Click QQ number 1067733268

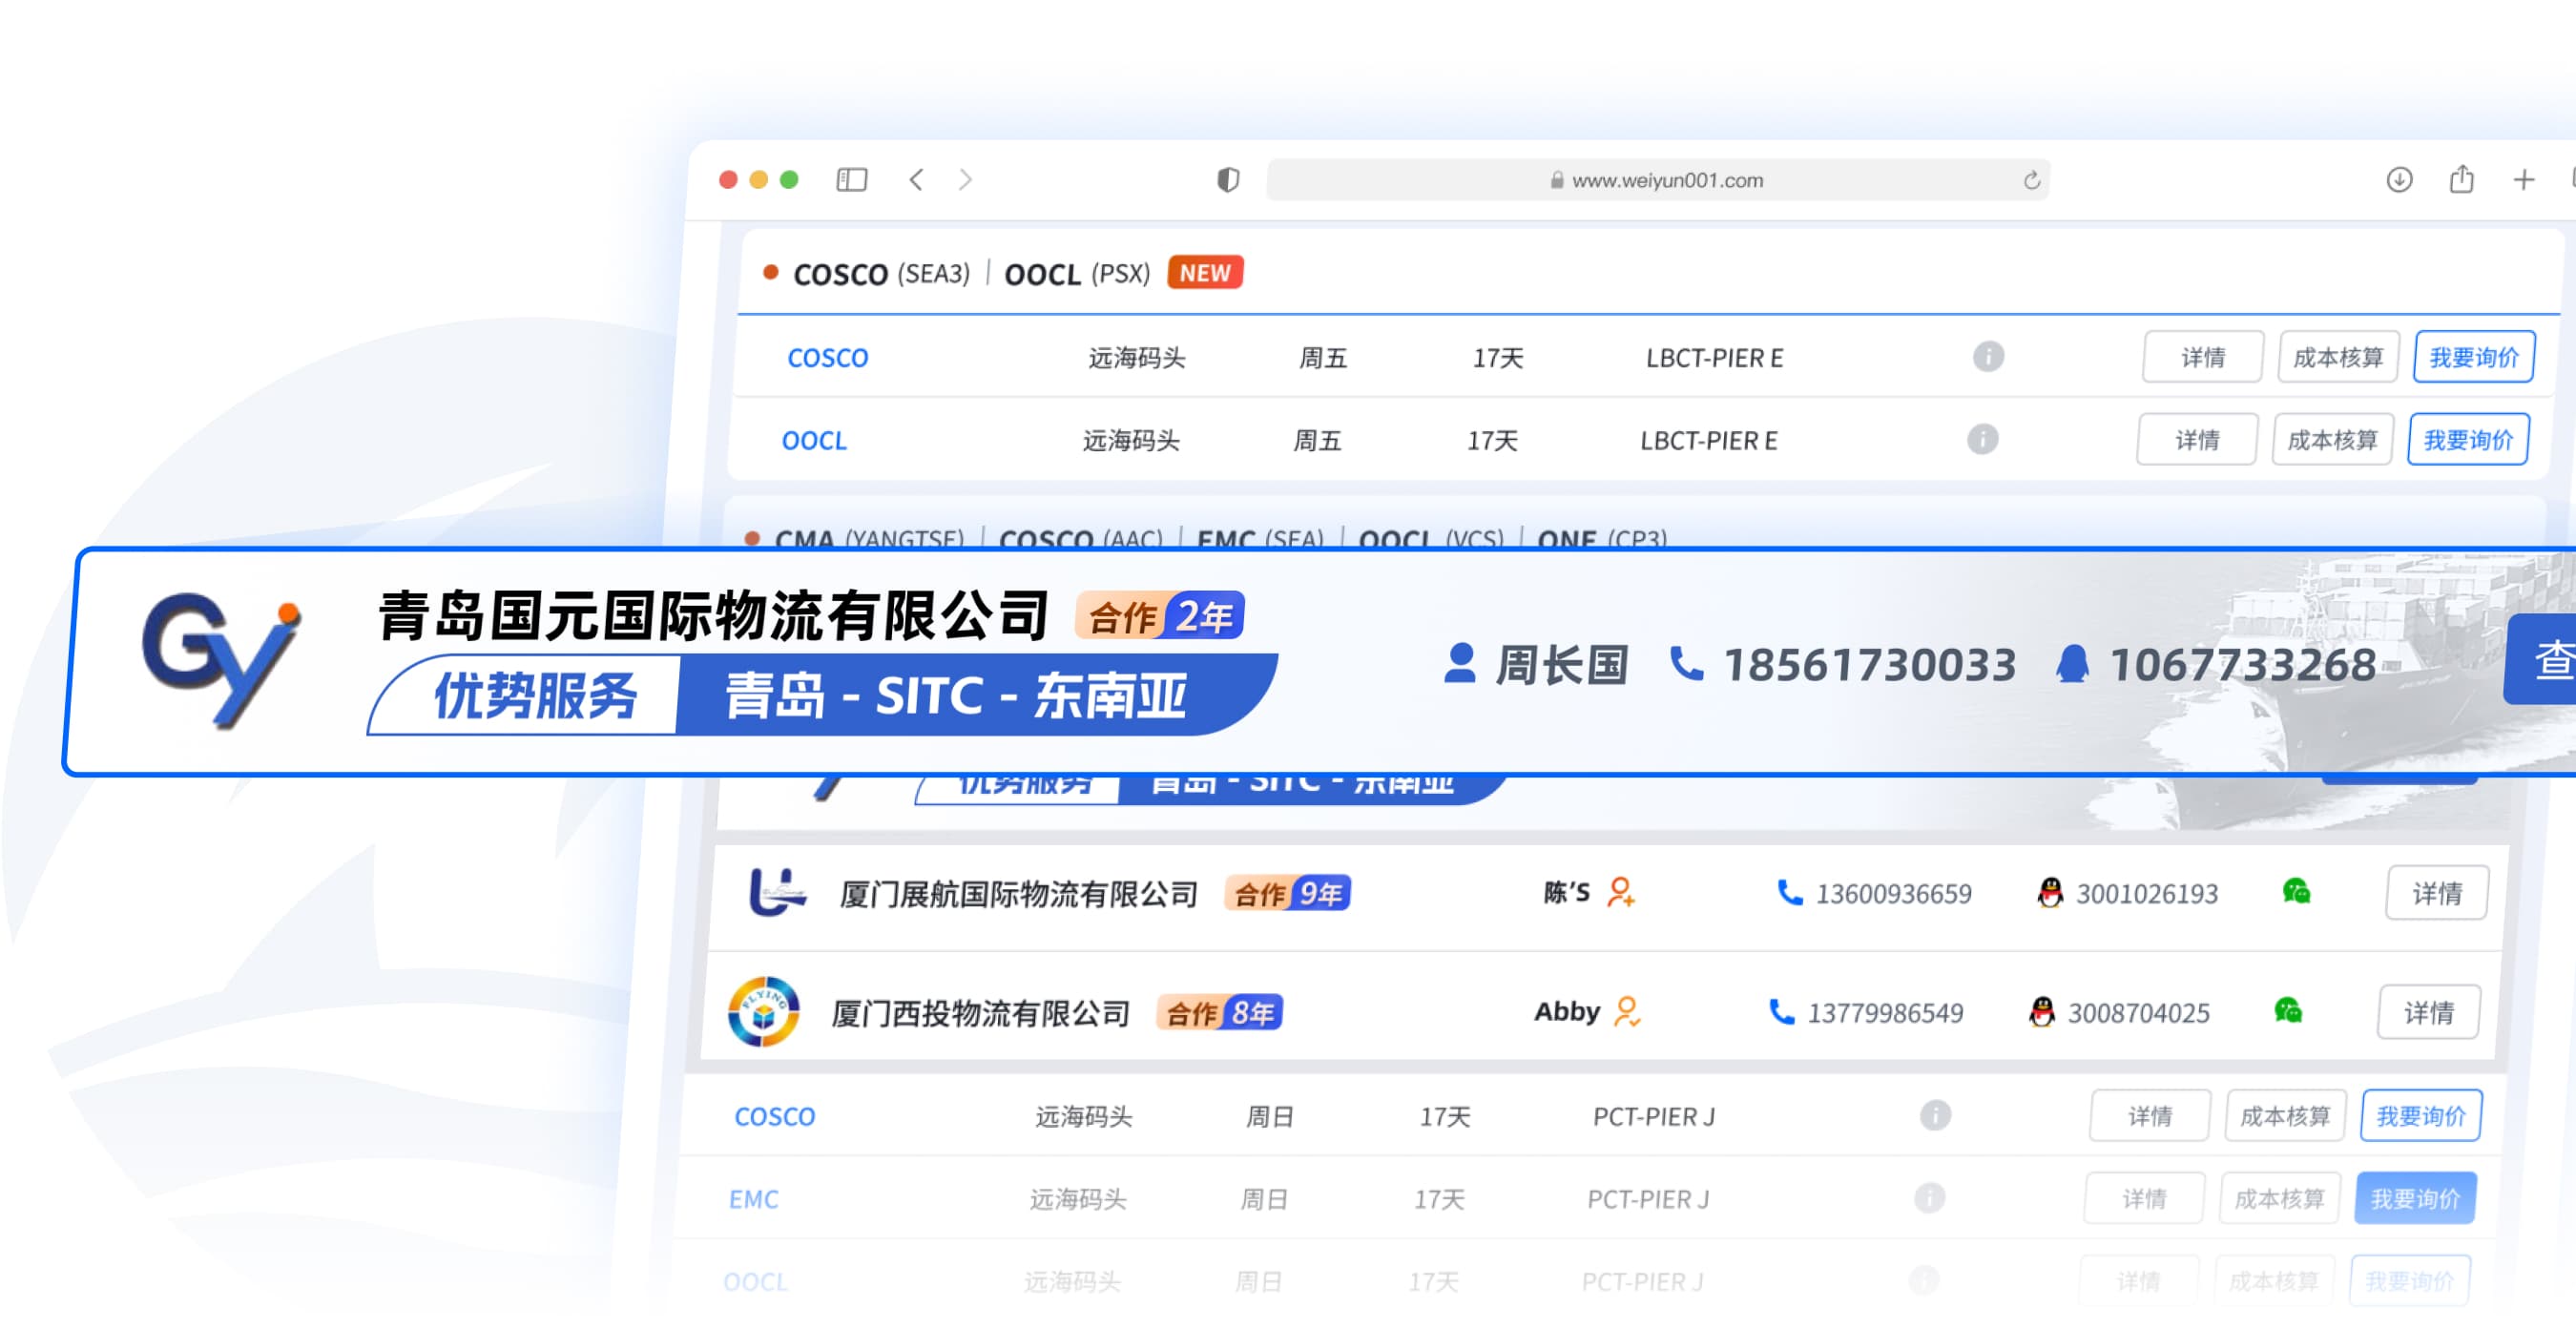(x=2242, y=665)
